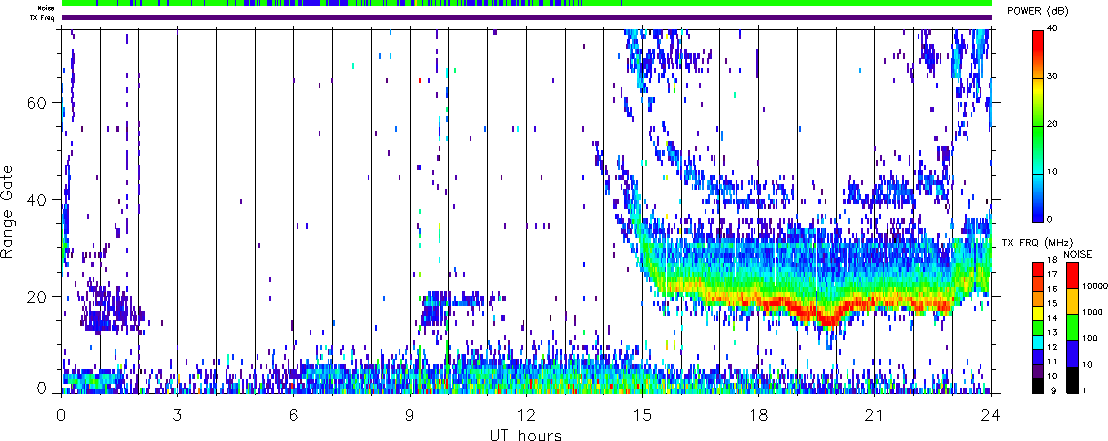Click the 100 label on NOISE legend
The image size is (1108, 441).
click(x=1090, y=339)
